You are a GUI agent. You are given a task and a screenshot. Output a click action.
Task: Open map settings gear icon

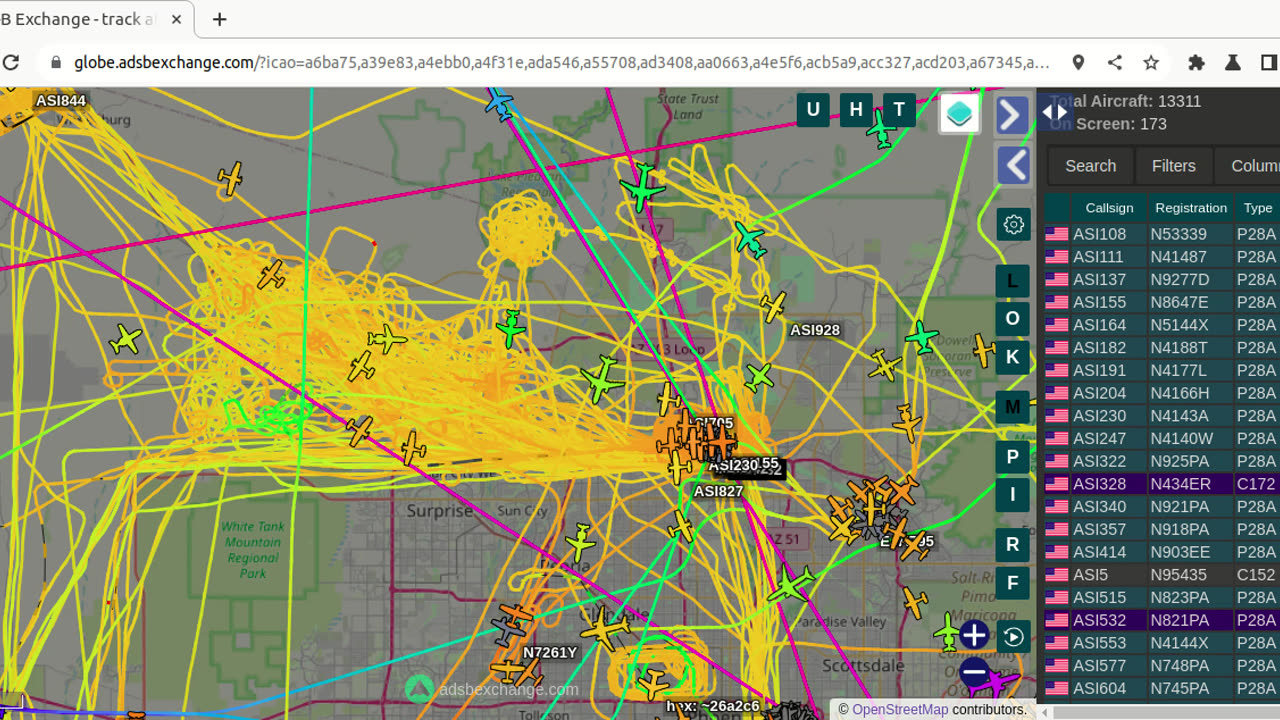1013,224
